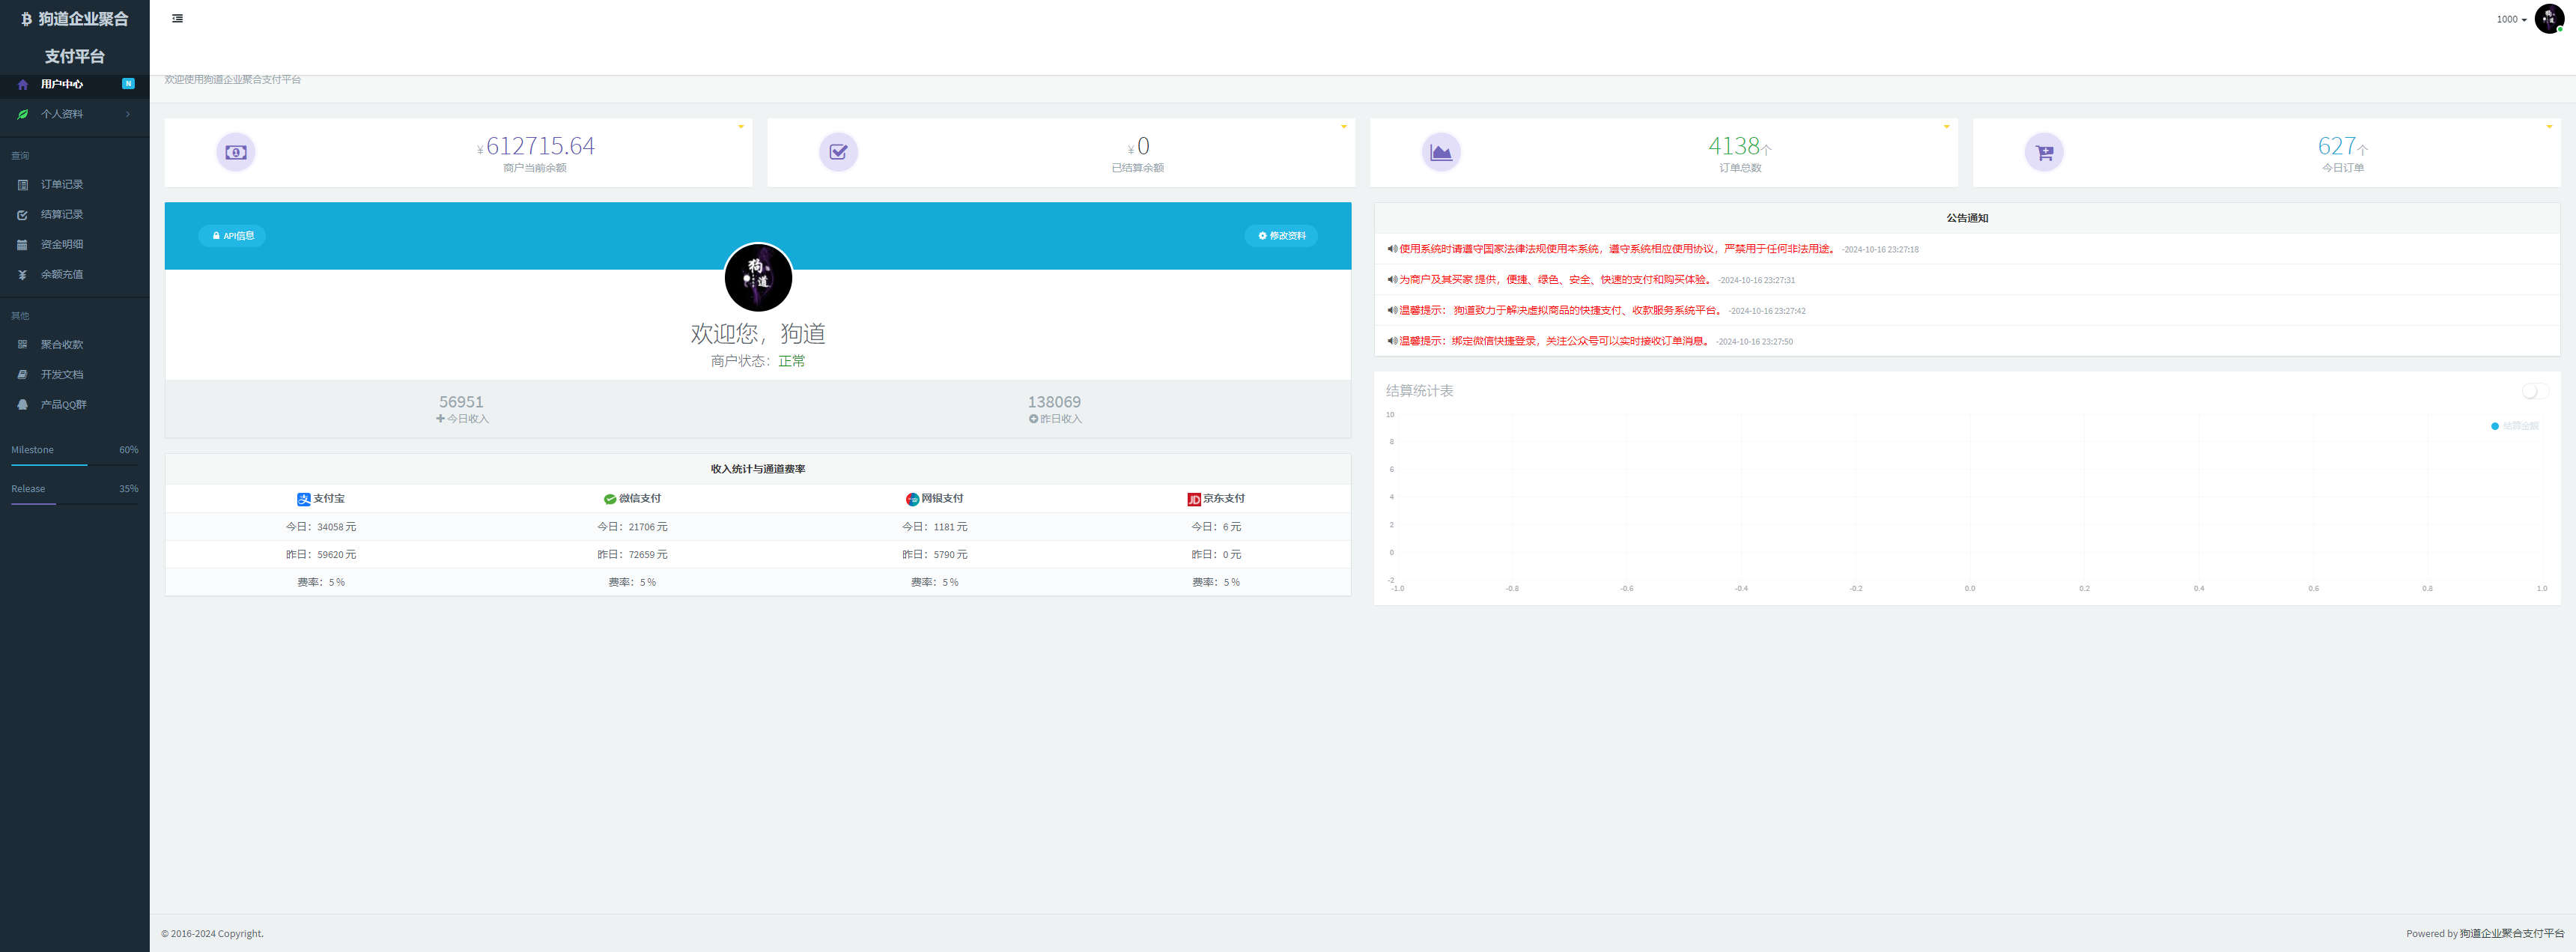Open 订单记录 in the sidebar menu
The width and height of the screenshot is (2576, 952).
coord(62,185)
